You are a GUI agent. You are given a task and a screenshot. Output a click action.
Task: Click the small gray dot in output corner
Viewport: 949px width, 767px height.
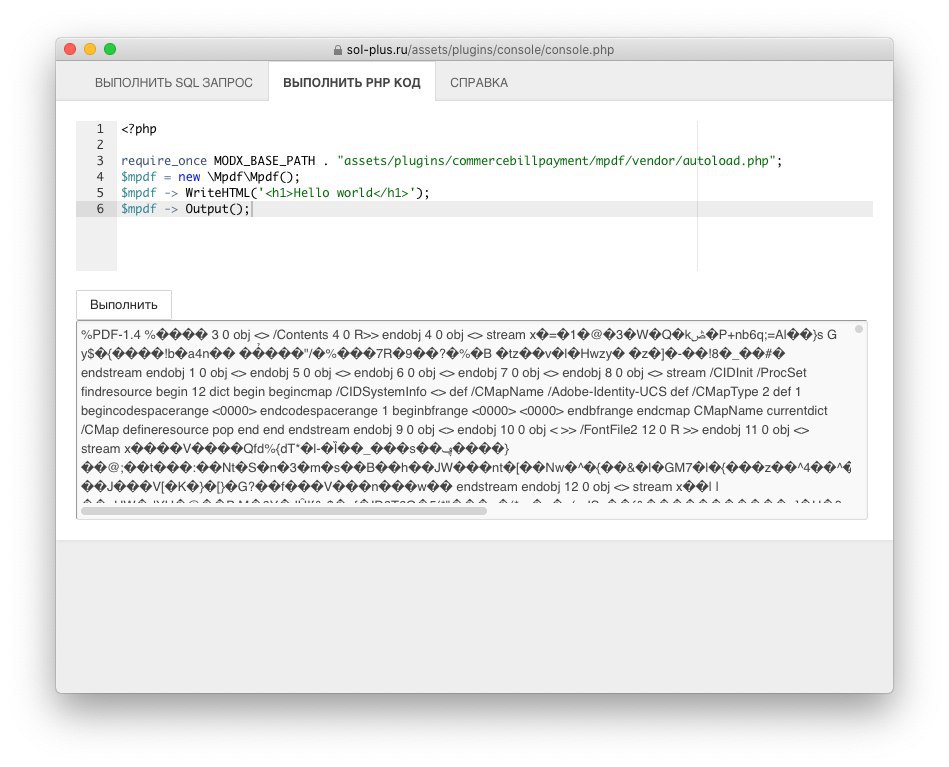point(858,329)
